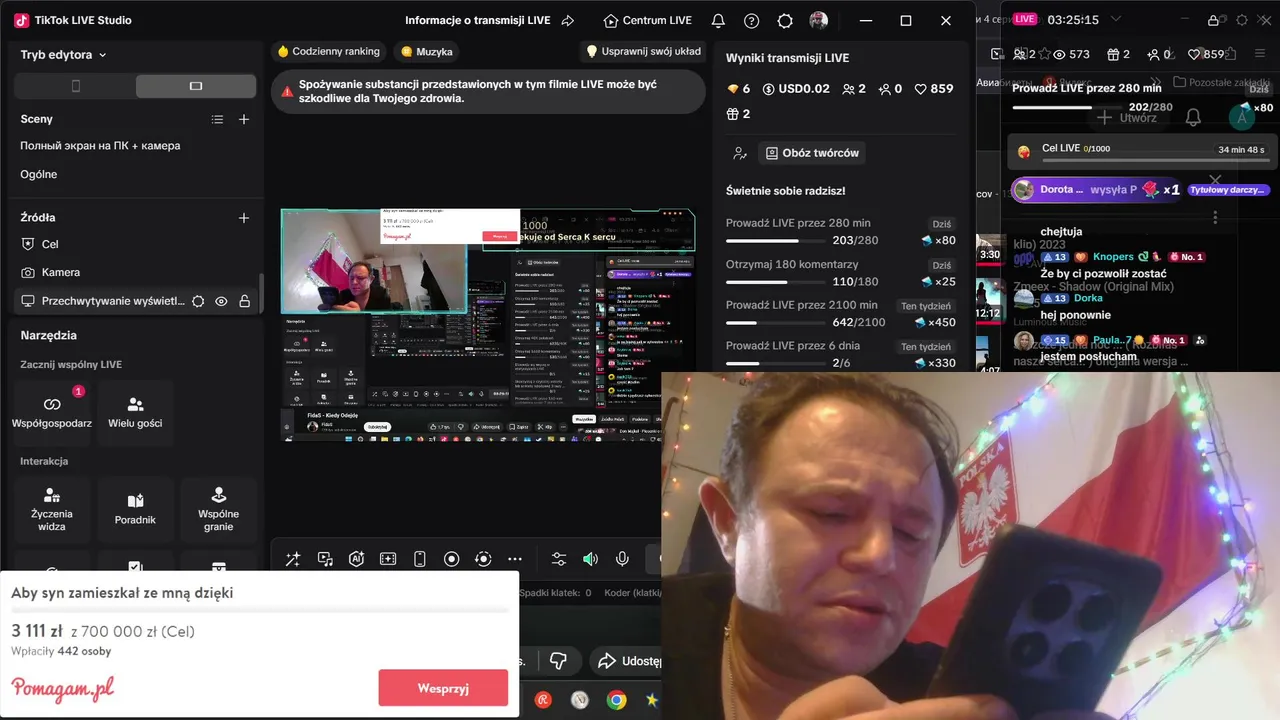
Task: Click mobile phone preview icon
Action: tap(420, 559)
